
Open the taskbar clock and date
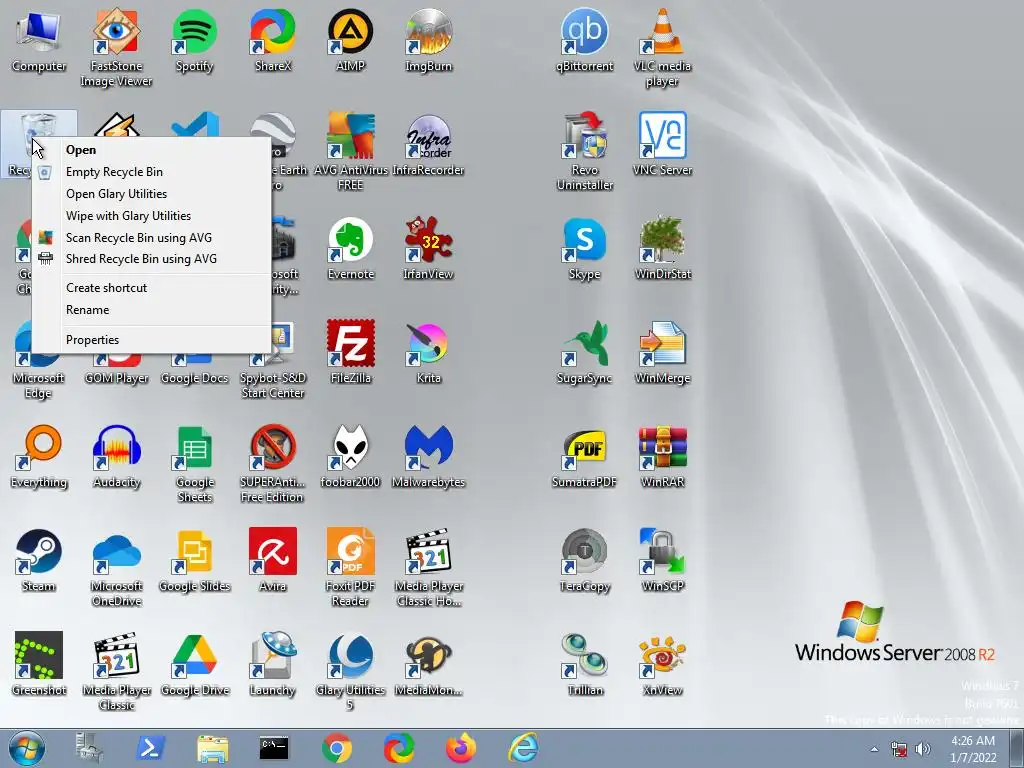[x=973, y=749]
